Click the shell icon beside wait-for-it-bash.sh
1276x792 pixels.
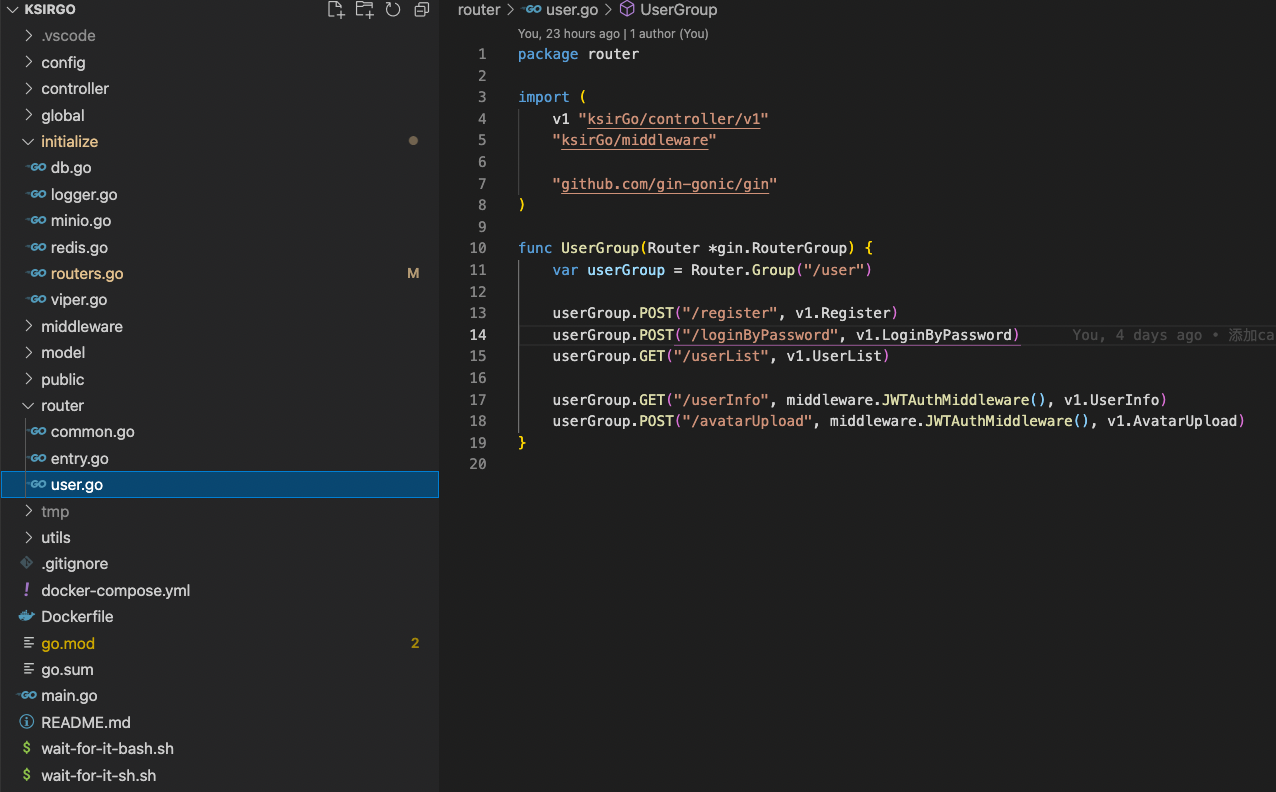[x=27, y=748]
